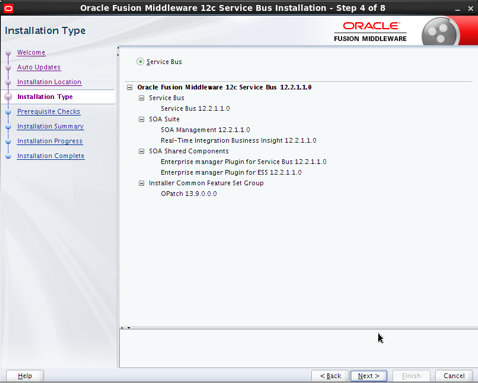Click the Installation Progress step bullet marker
The image size is (478, 383).
(8, 141)
